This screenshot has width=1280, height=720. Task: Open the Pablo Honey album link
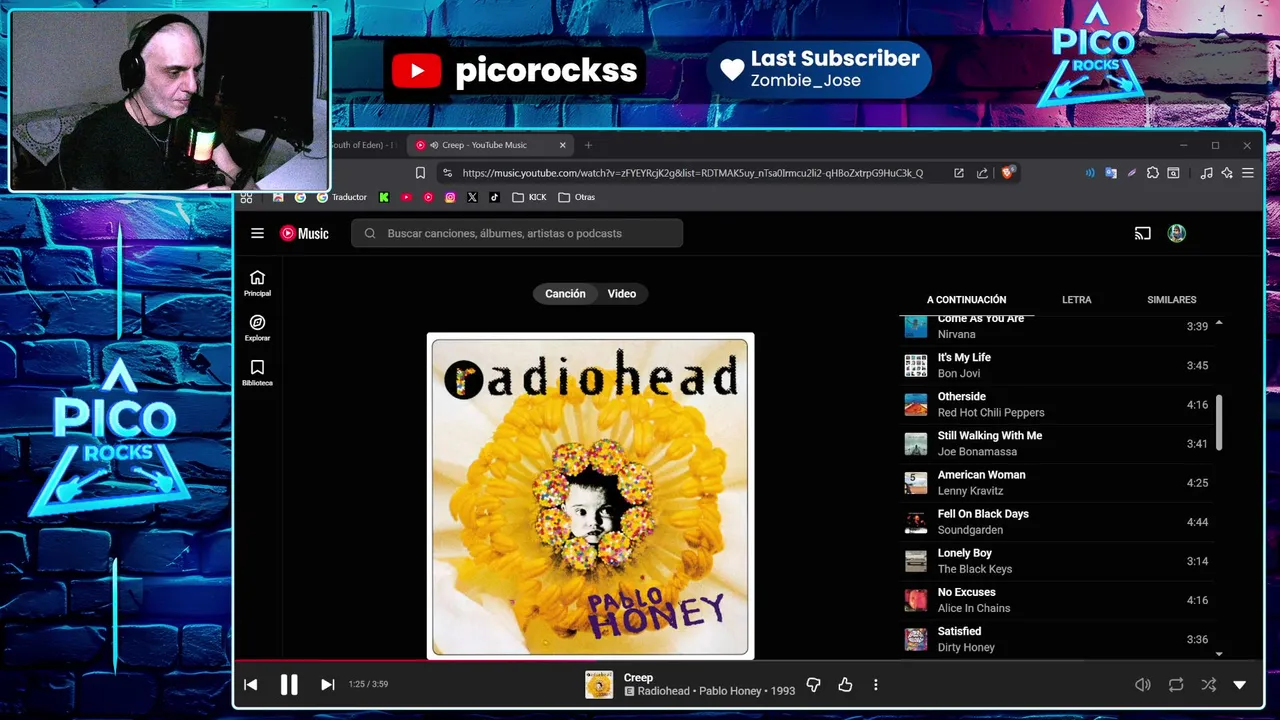(x=730, y=691)
